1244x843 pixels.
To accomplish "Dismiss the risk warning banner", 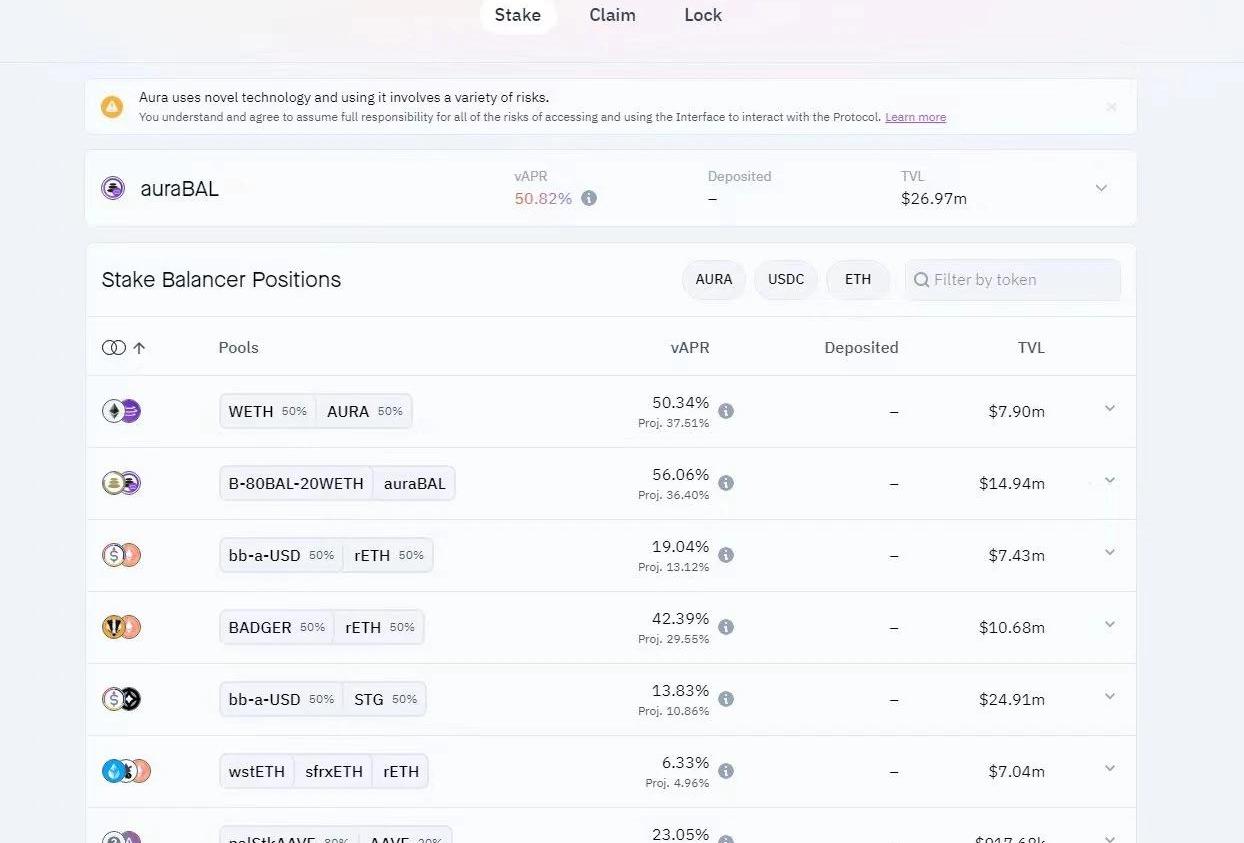I will pos(1111,106).
